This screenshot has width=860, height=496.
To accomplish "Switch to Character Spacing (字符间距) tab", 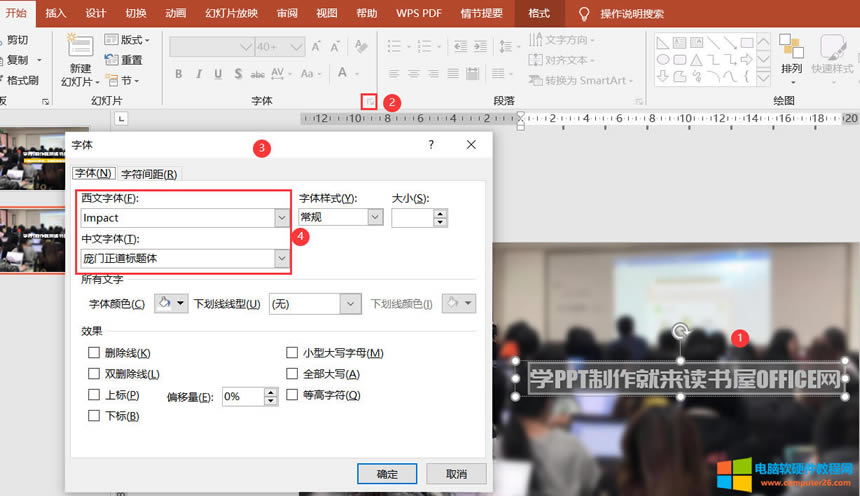I will 149,174.
